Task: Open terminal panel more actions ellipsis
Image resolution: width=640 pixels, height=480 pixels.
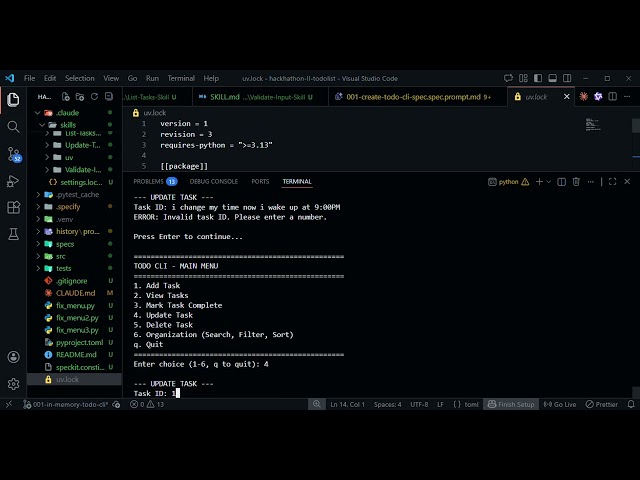Action: click(591, 182)
